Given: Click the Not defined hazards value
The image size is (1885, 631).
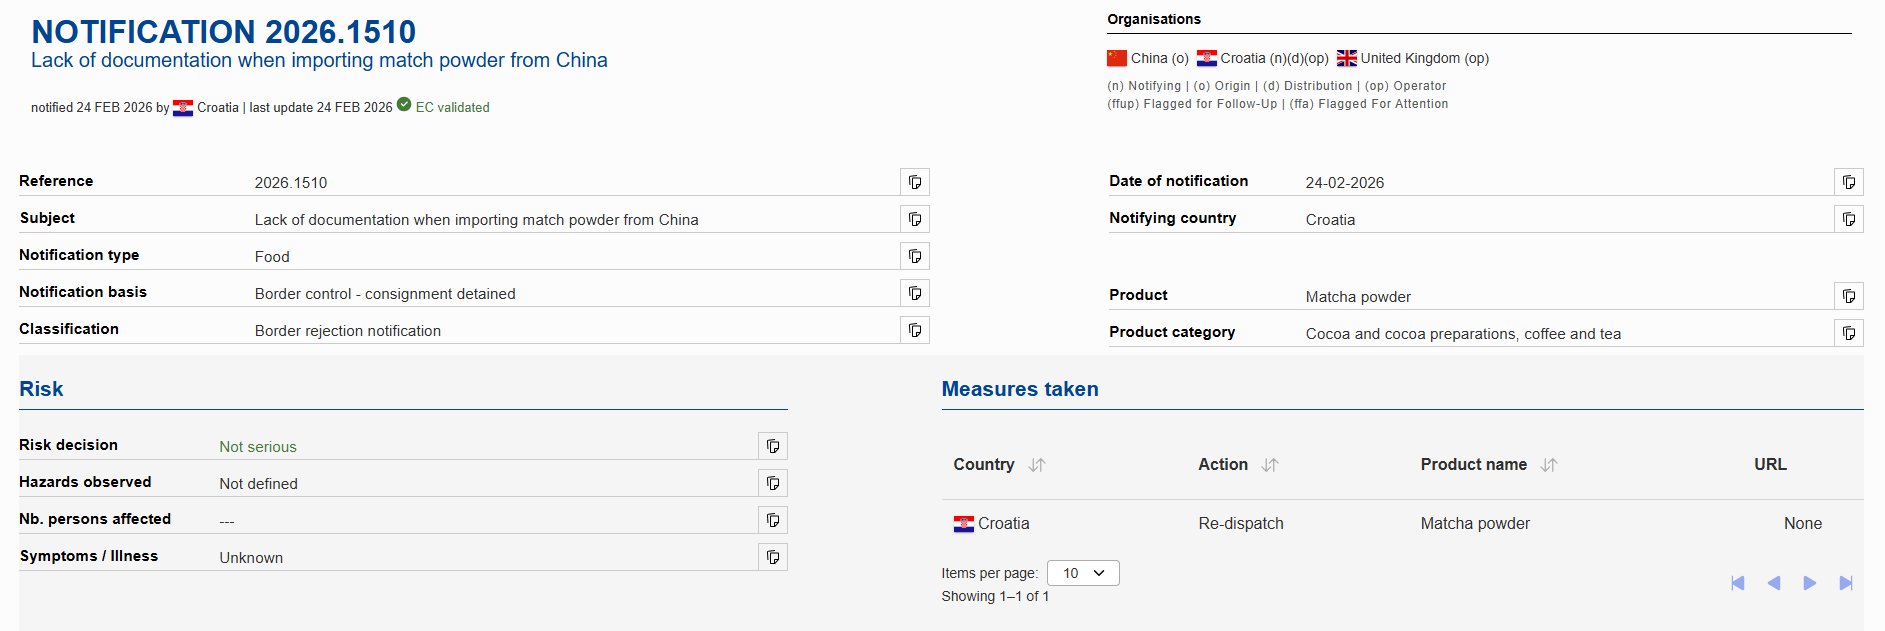Looking at the screenshot, I should (x=259, y=484).
